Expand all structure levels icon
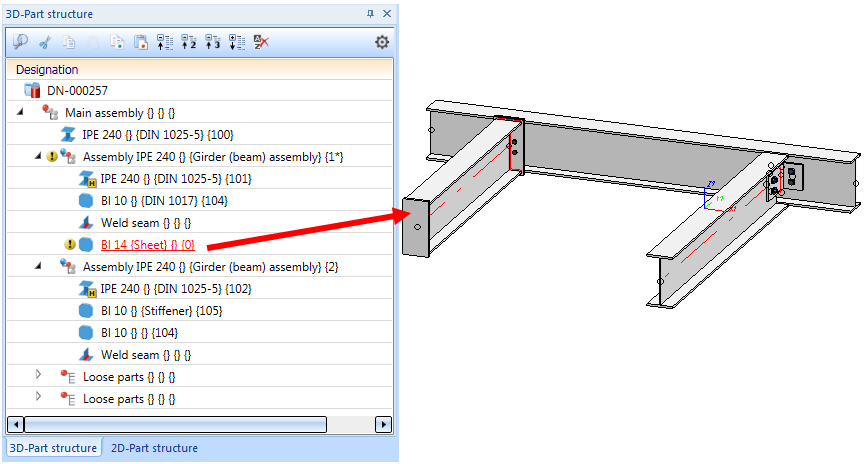This screenshot has height=464, width=866. pyautogui.click(x=237, y=42)
